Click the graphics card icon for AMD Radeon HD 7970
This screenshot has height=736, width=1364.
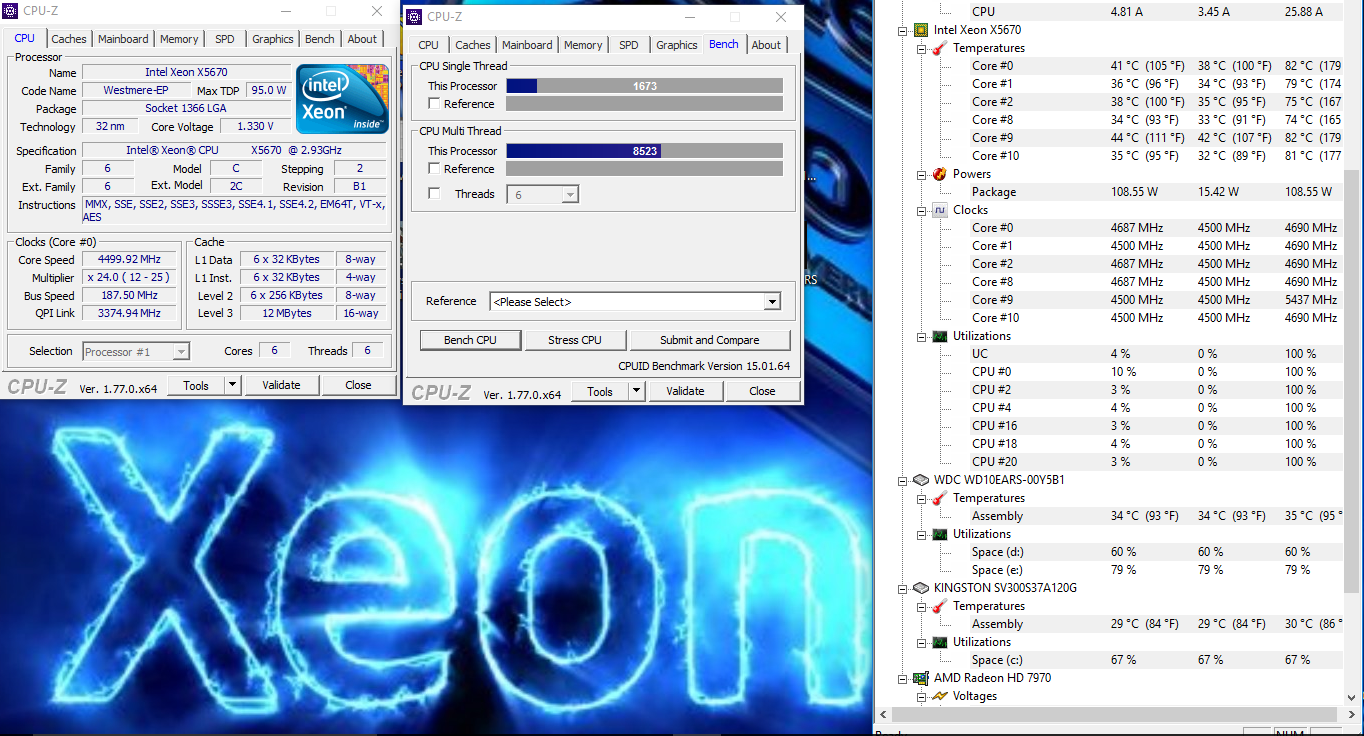920,678
